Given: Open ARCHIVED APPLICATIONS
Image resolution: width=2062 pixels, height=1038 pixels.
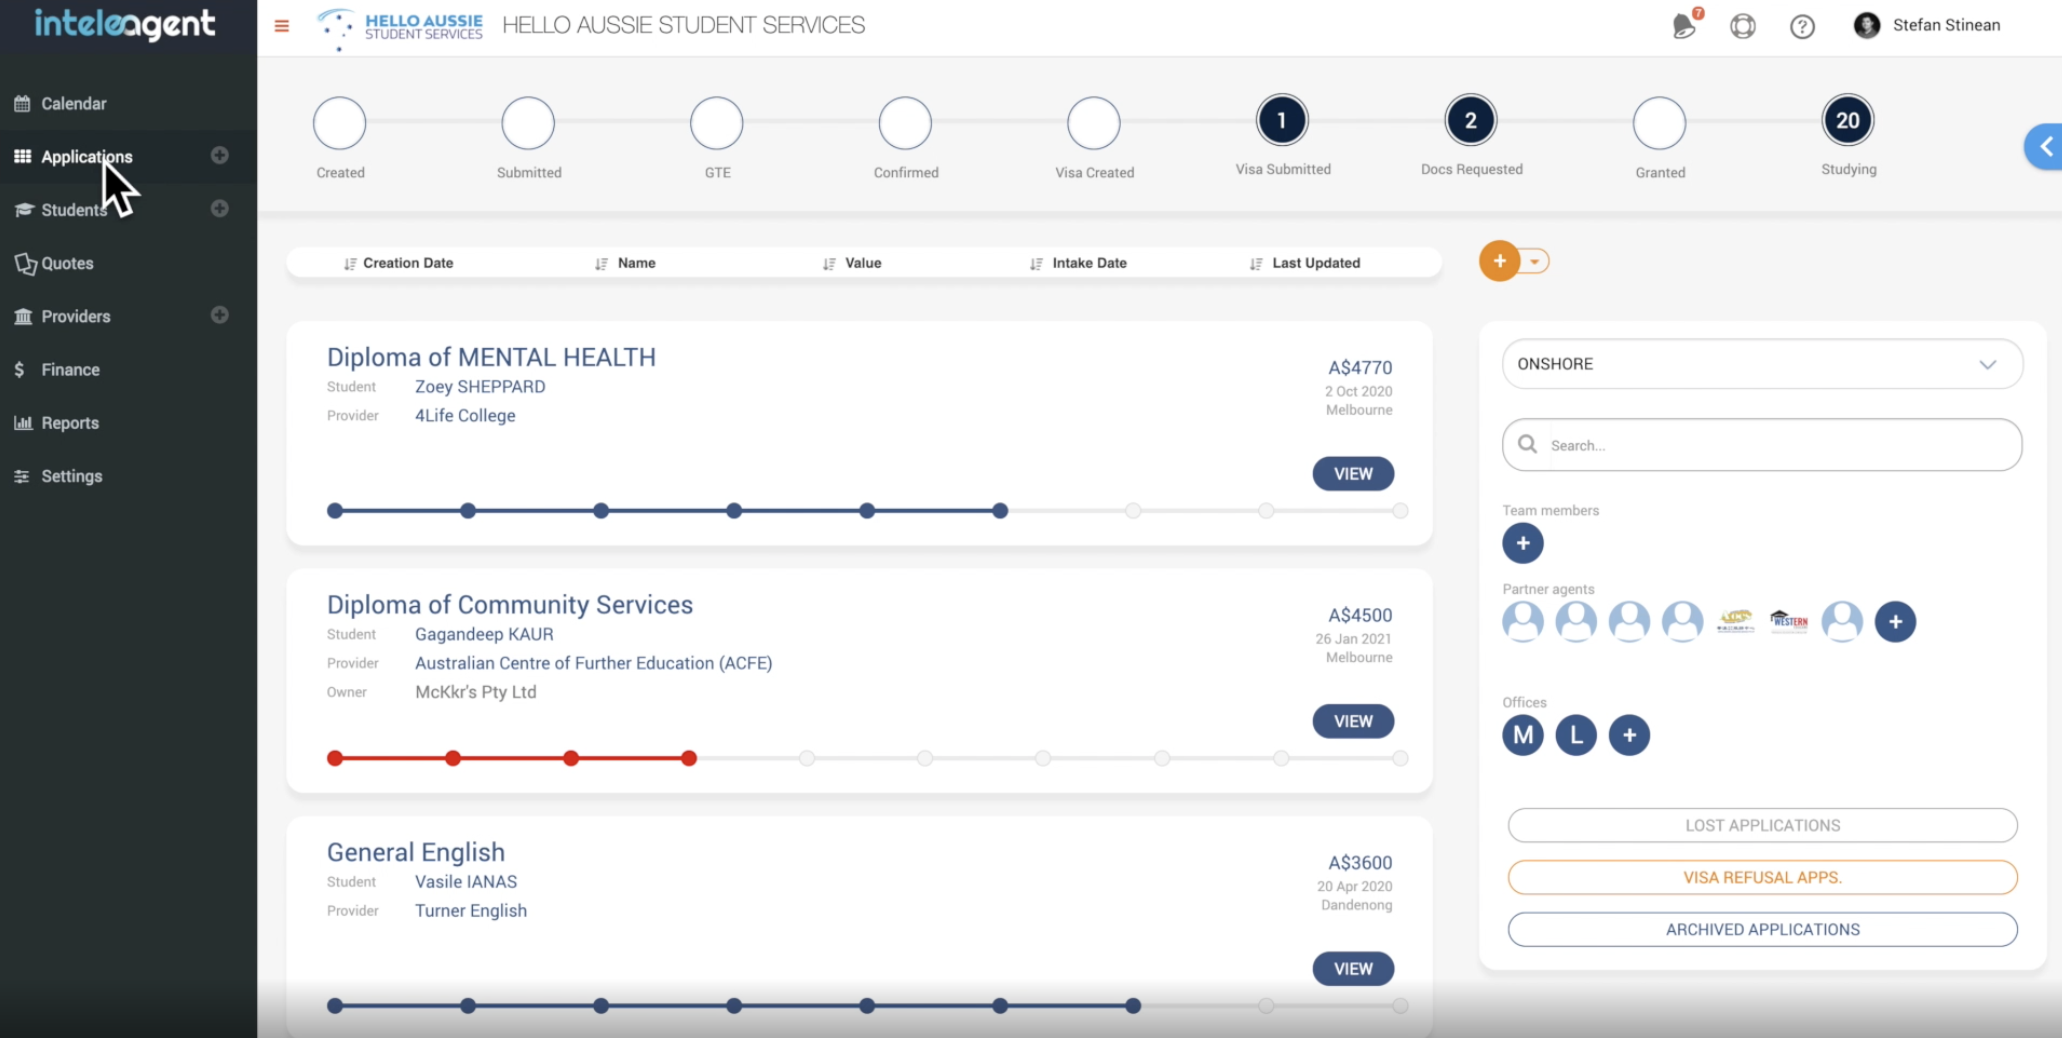Looking at the screenshot, I should tap(1762, 929).
